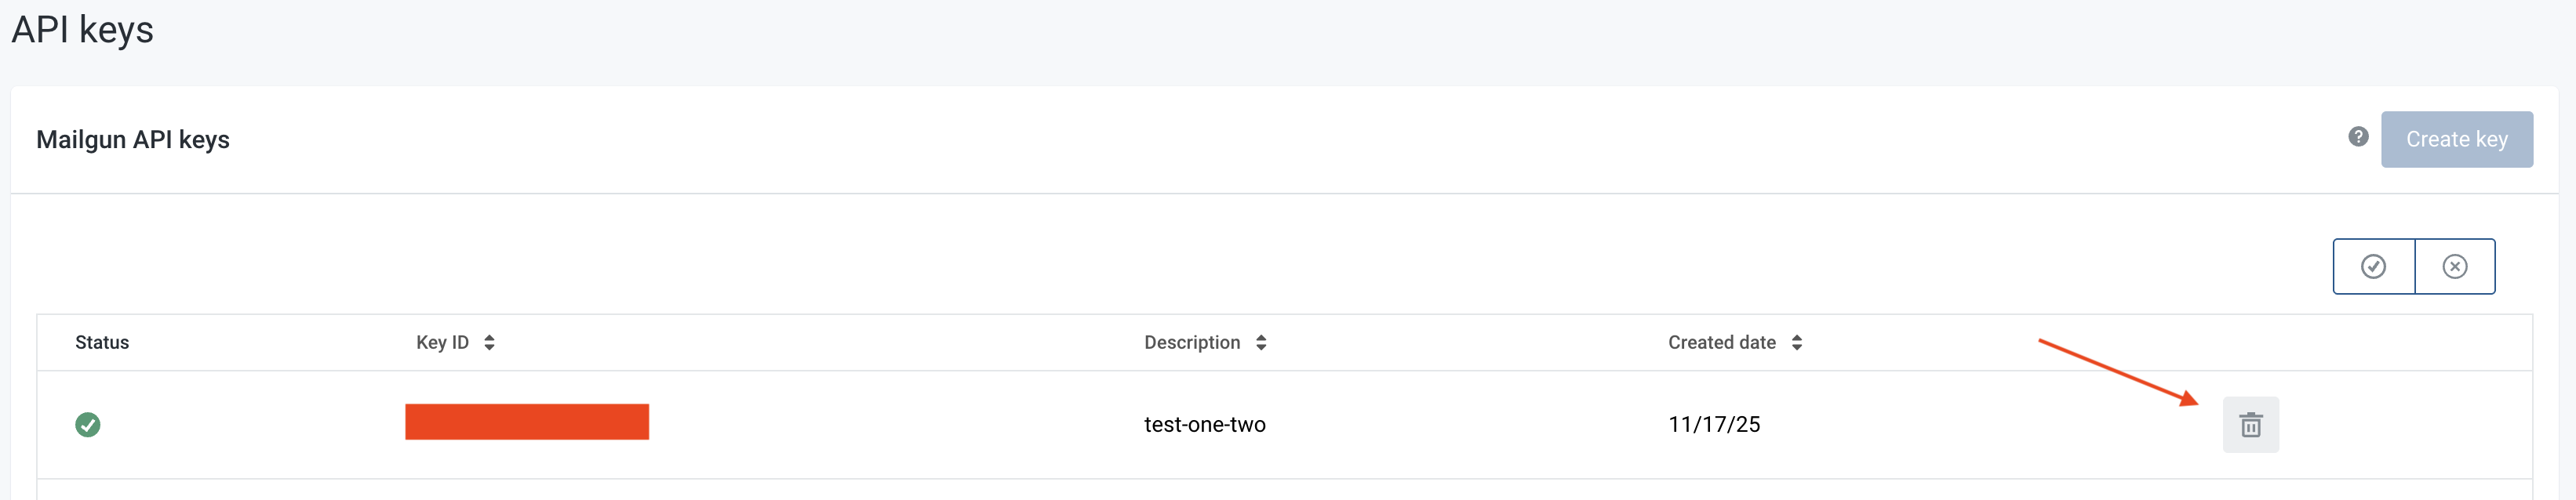Select the Status column header
This screenshot has width=2576, height=500.
pos(102,343)
